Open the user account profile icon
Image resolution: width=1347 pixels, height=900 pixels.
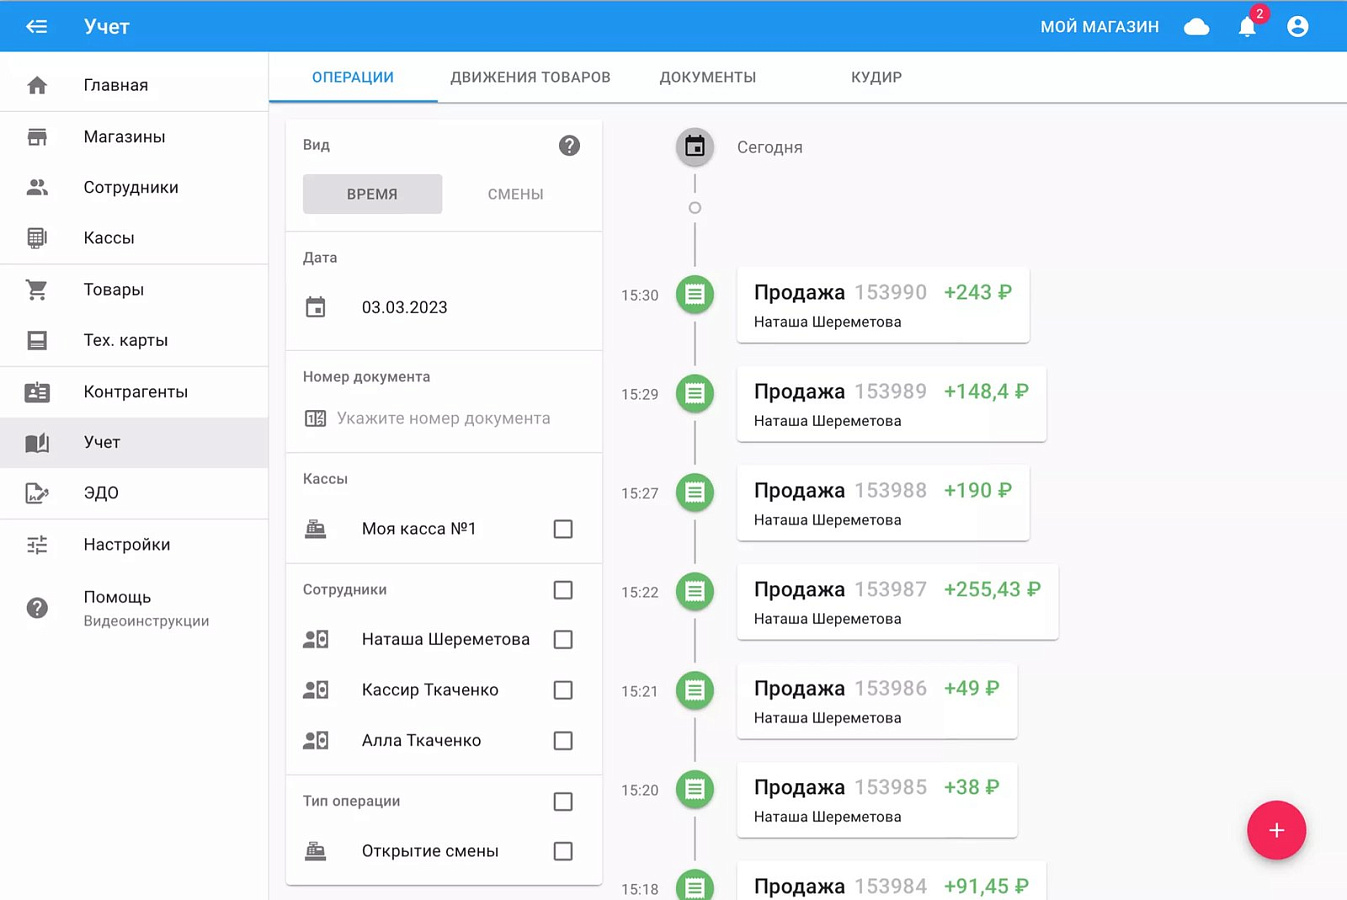coord(1298,27)
